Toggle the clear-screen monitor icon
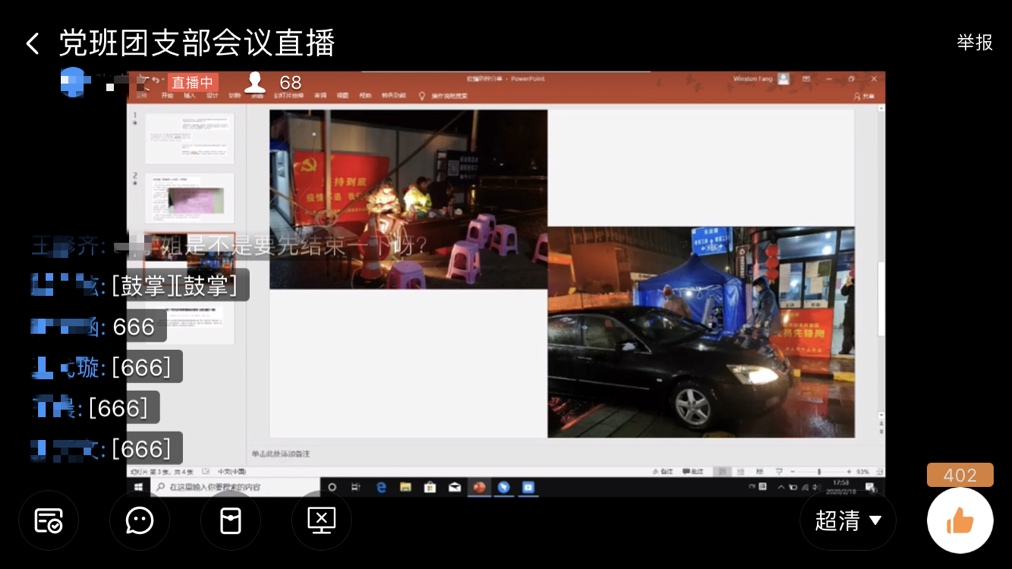Viewport: 1012px width, 569px height. pos(321,520)
